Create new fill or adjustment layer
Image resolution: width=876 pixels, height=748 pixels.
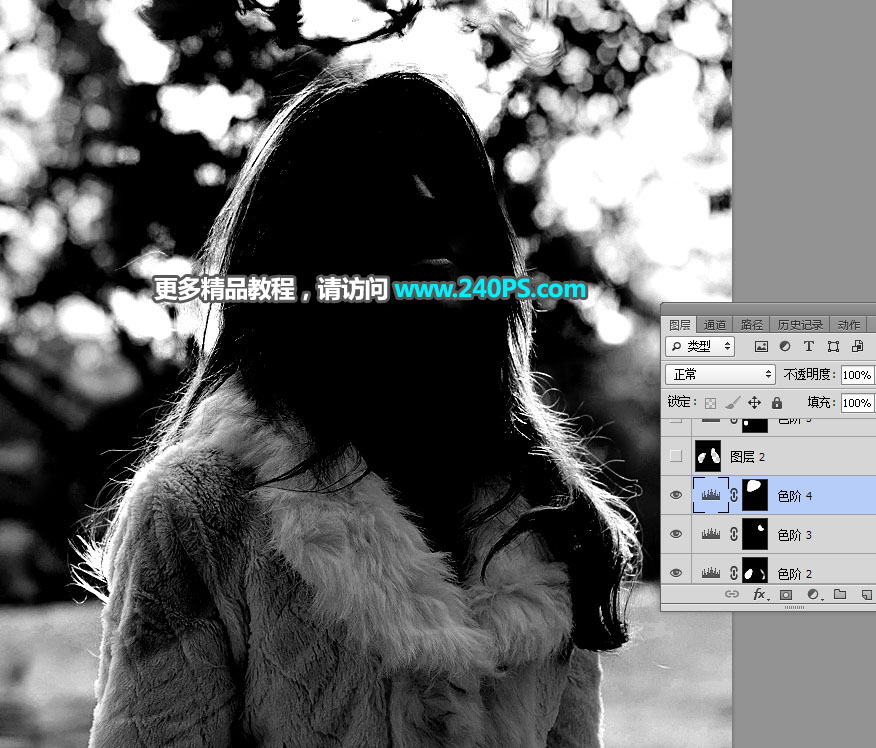point(814,594)
